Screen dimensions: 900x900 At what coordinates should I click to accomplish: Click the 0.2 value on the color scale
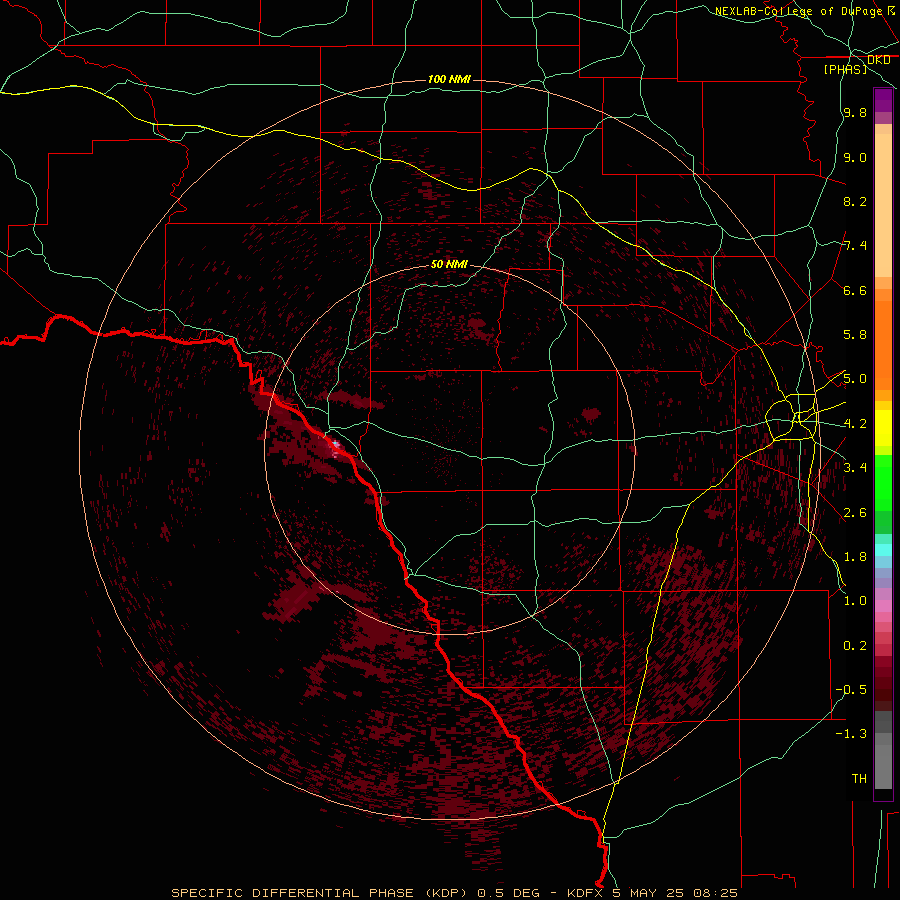click(x=855, y=645)
